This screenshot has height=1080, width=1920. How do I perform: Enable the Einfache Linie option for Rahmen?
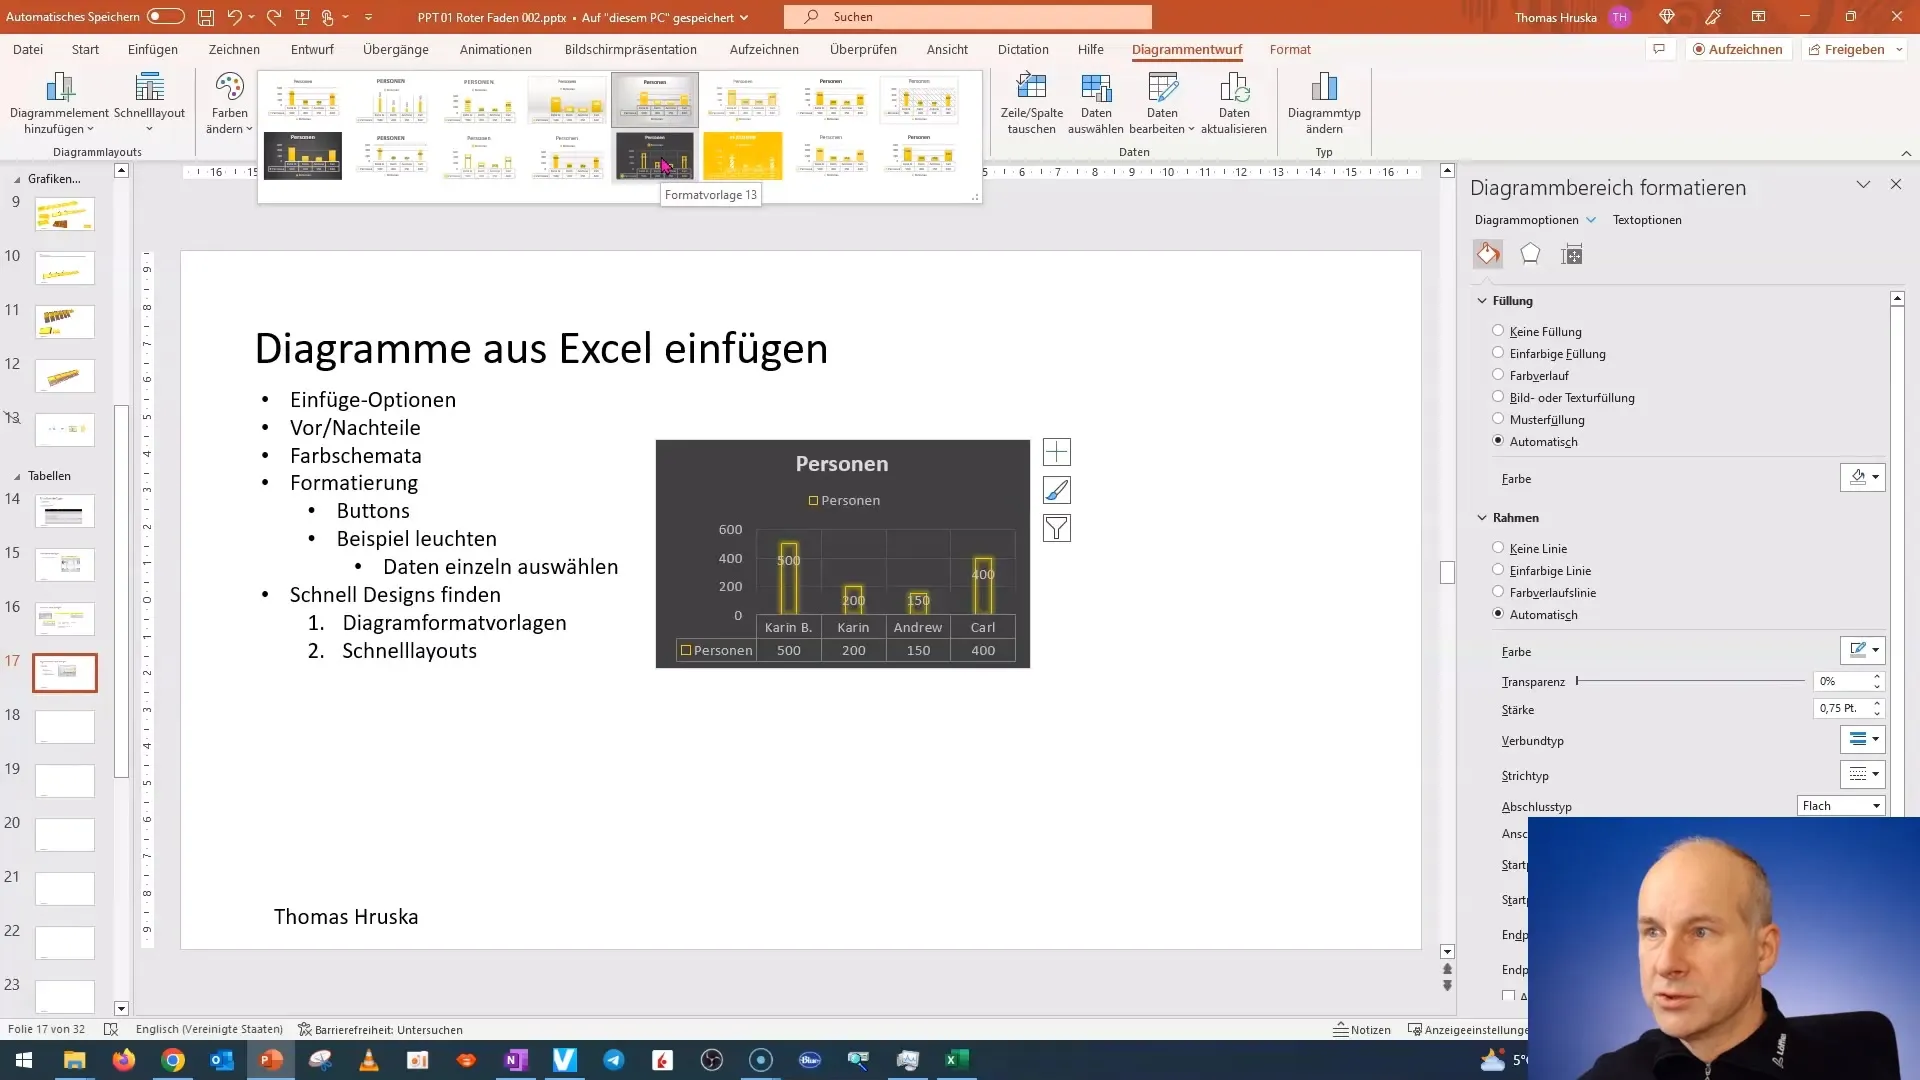tap(1498, 570)
